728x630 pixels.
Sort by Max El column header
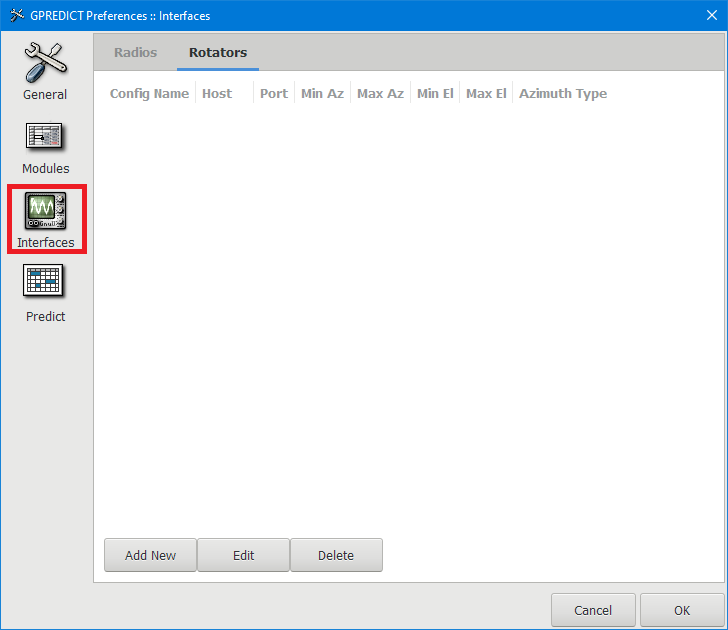coord(486,93)
